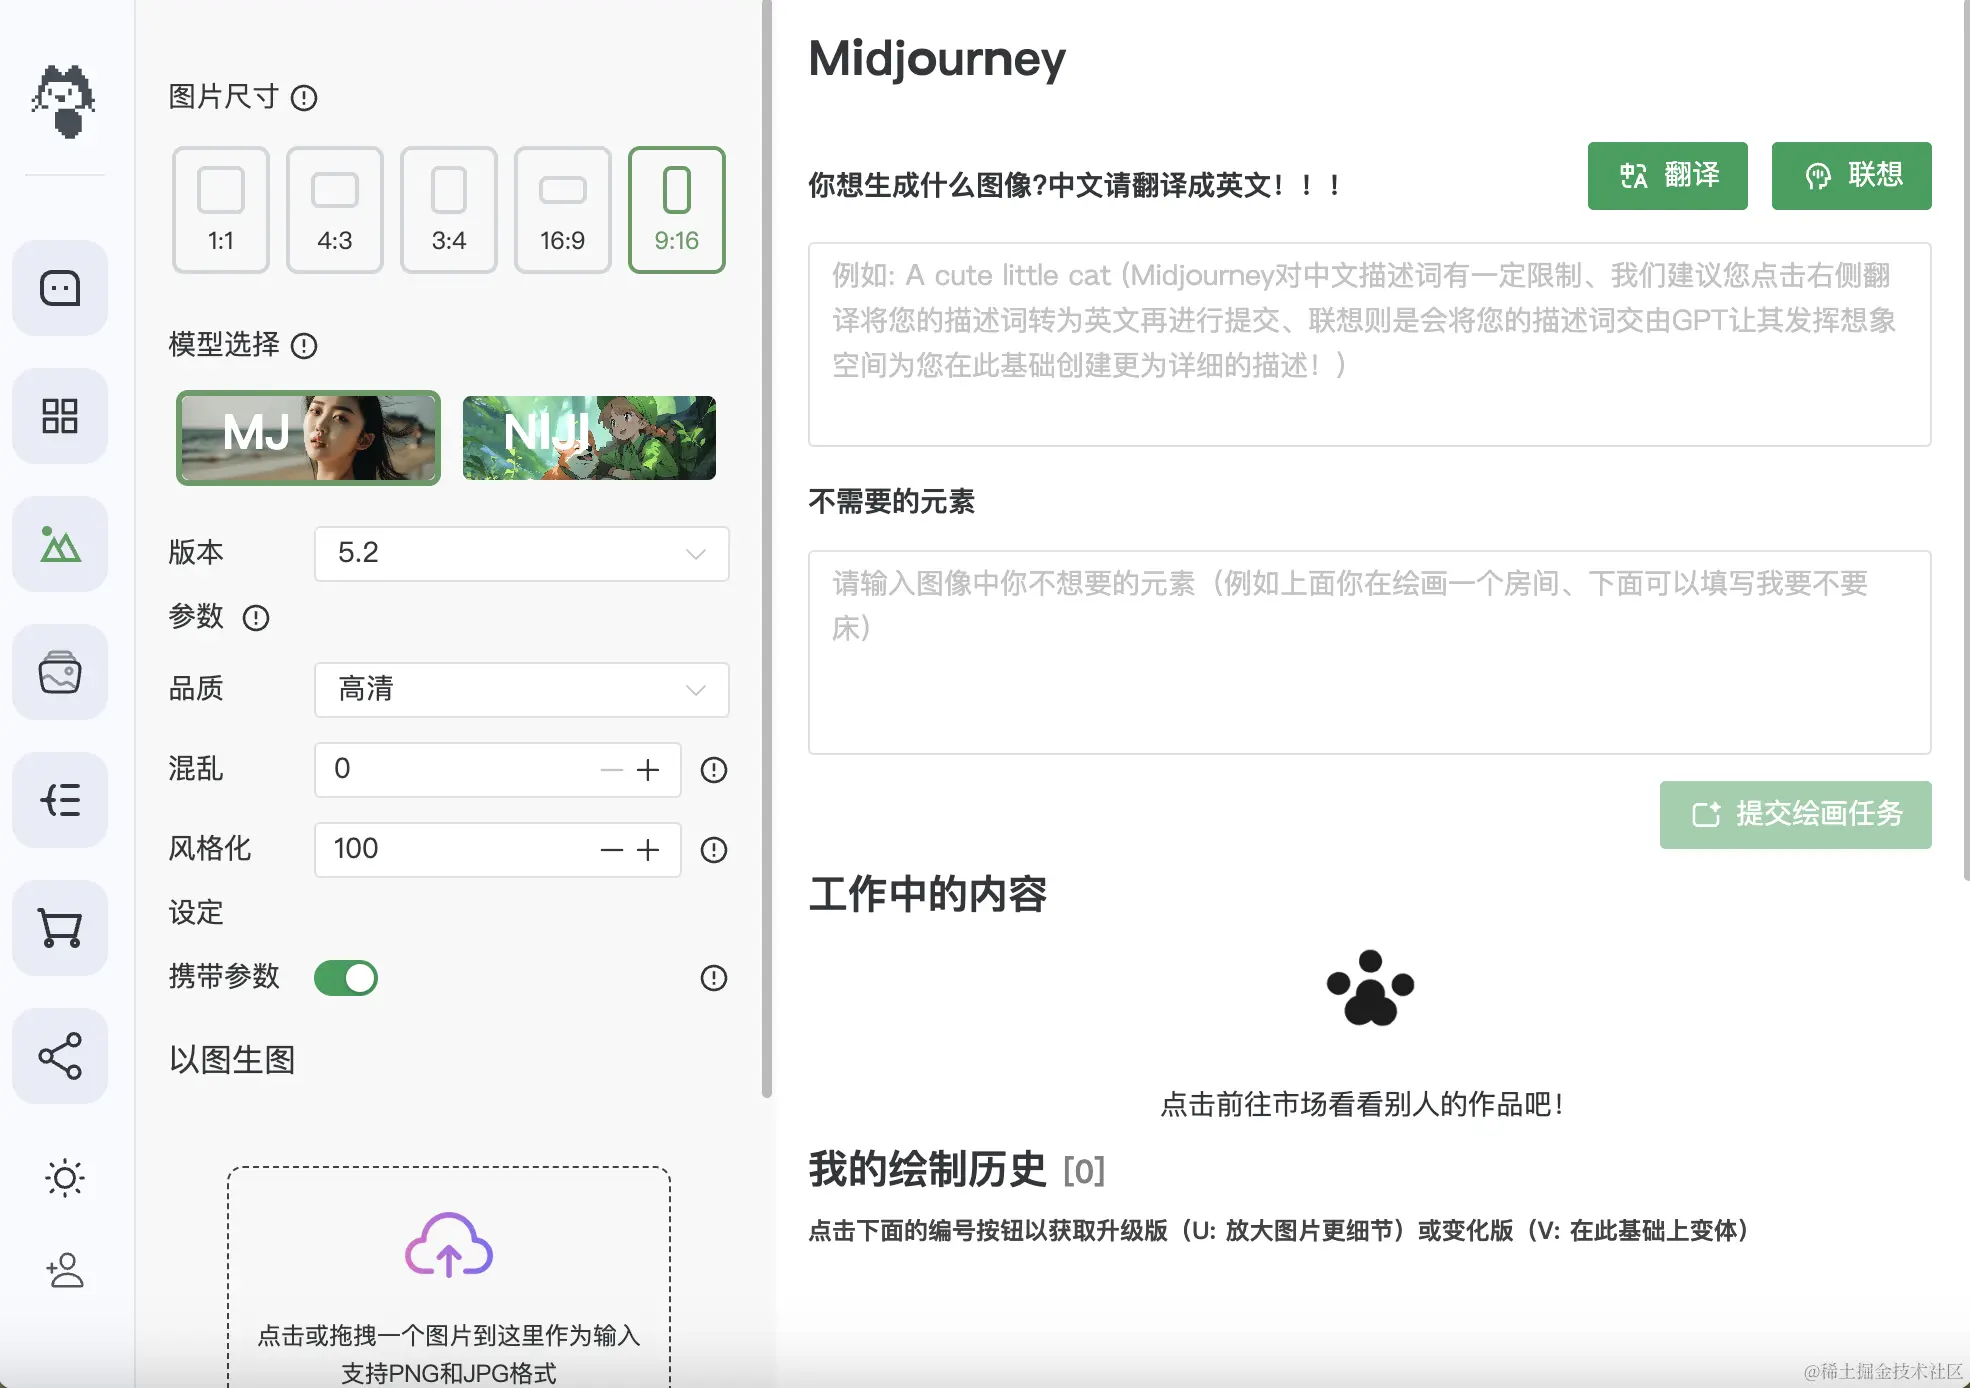Click info icon beside 风格化 field
Screen dimensions: 1970x1388
click(714, 850)
